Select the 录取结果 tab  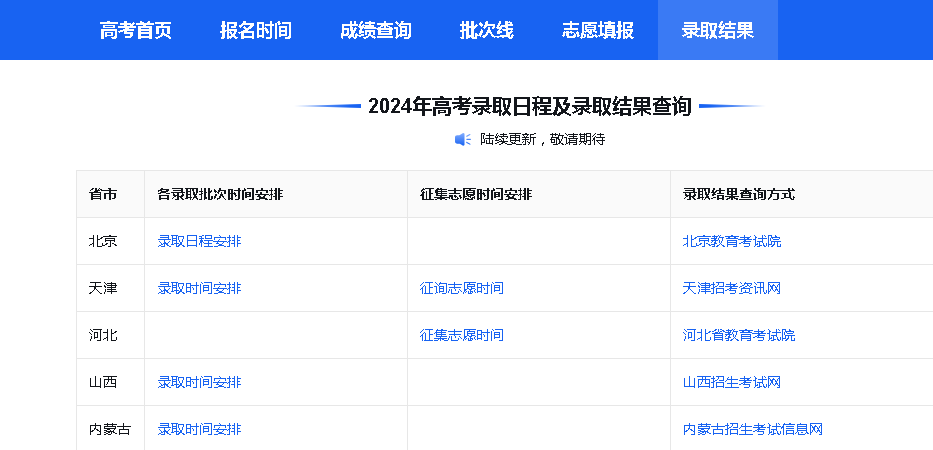pyautogui.click(x=718, y=30)
